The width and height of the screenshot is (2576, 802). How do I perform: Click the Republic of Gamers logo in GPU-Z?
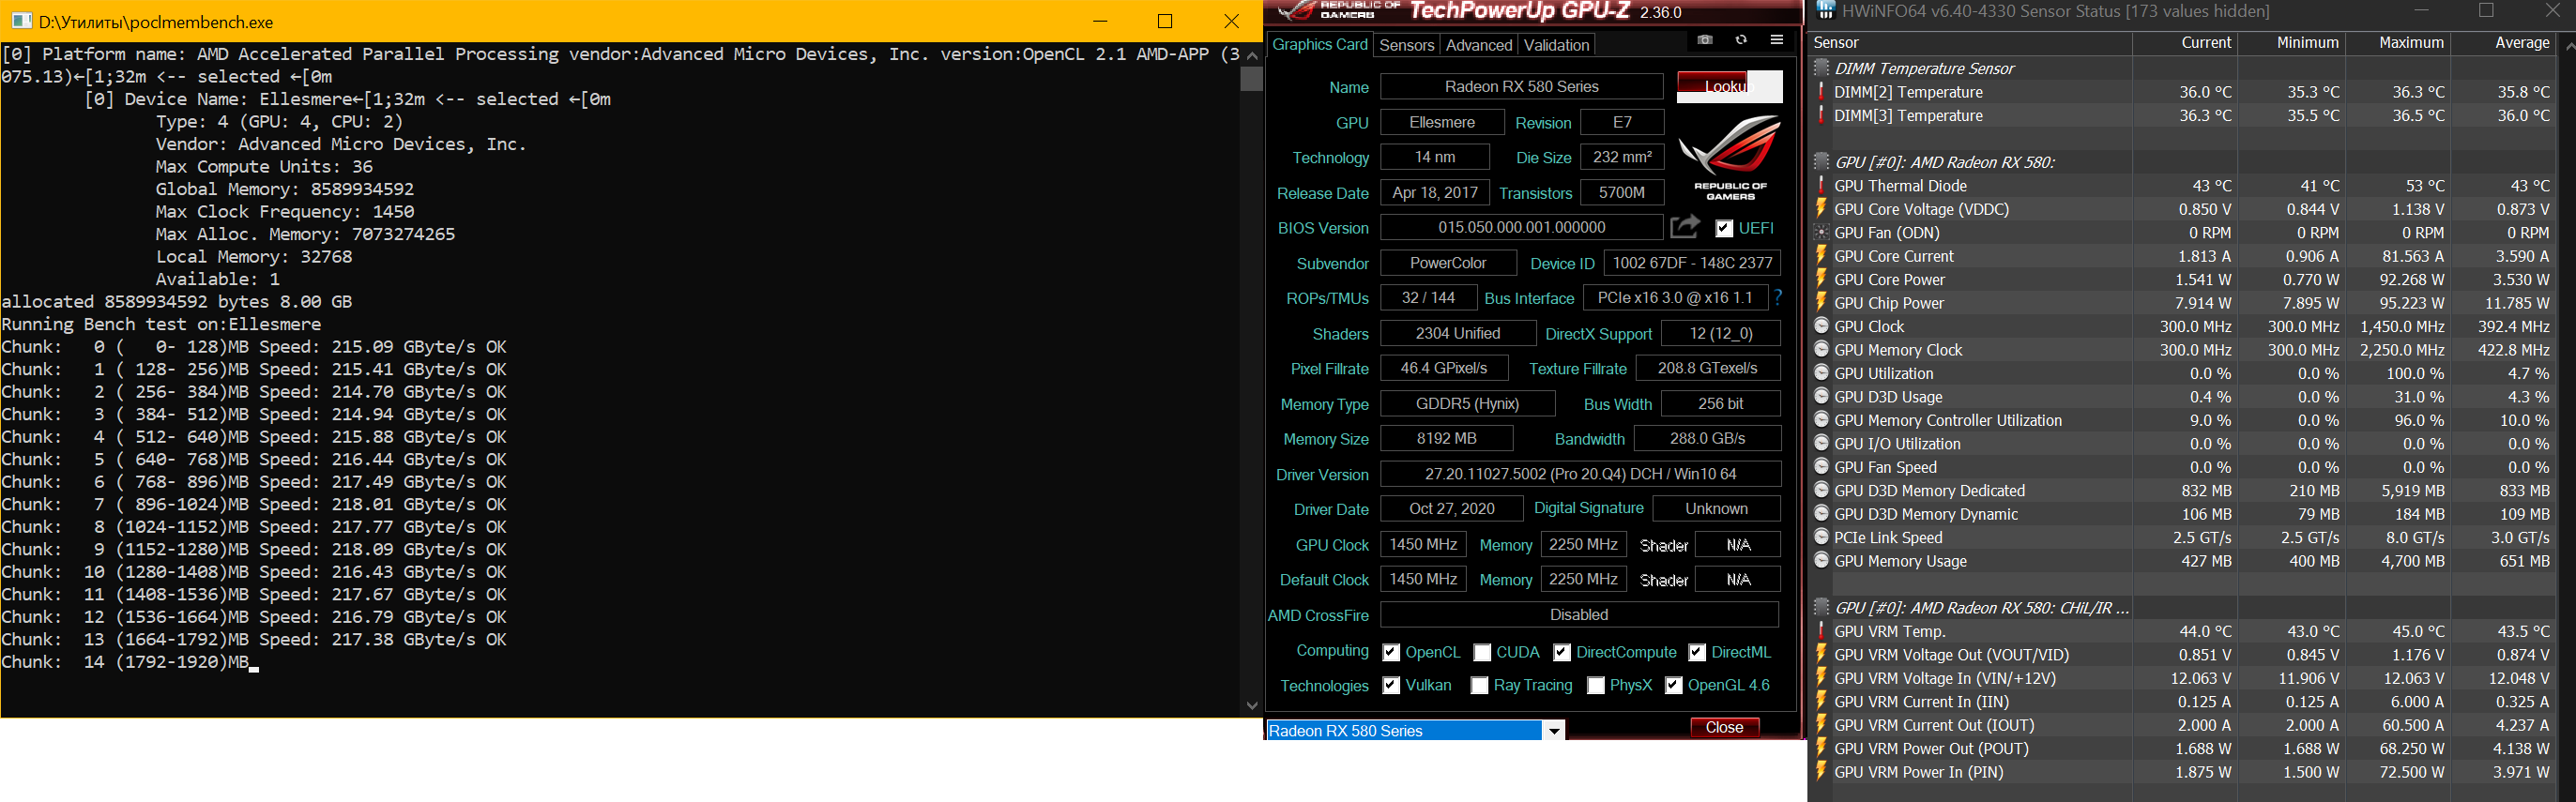[1730, 157]
